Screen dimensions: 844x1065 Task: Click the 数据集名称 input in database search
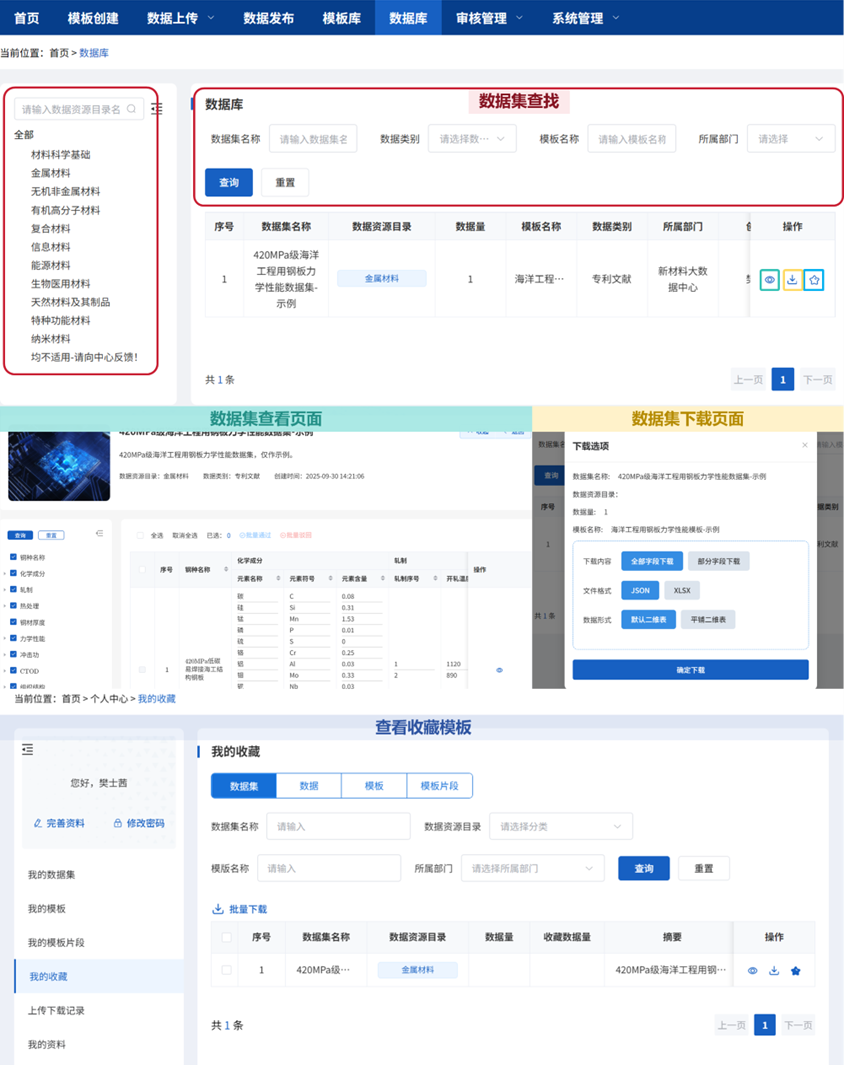pyautogui.click(x=313, y=139)
